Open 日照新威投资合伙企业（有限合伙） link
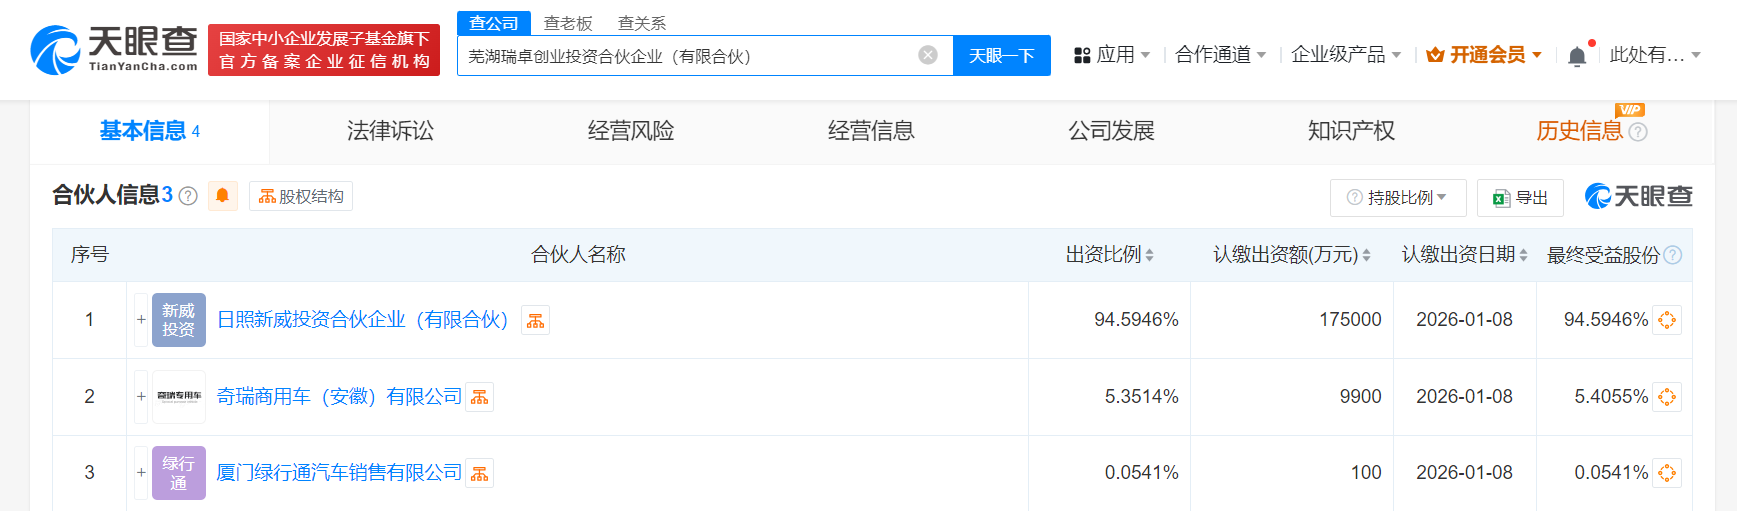 click(363, 320)
